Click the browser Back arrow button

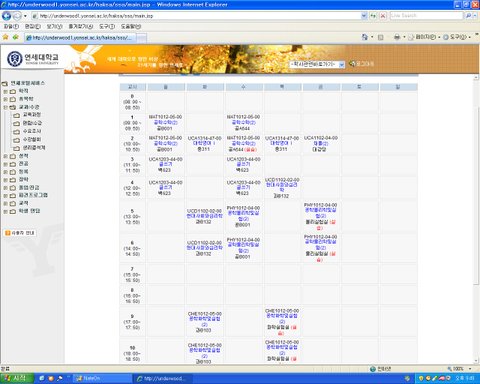6,16
